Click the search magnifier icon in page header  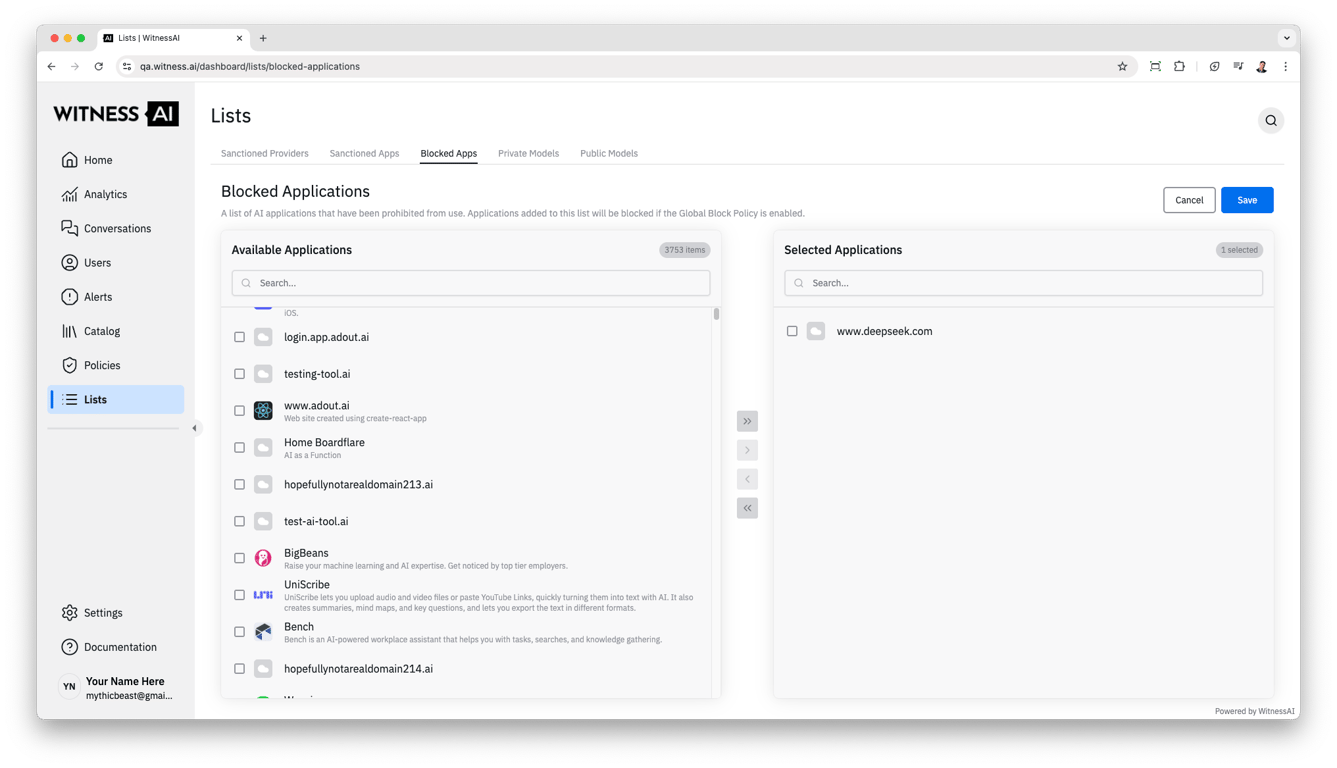1271,121
